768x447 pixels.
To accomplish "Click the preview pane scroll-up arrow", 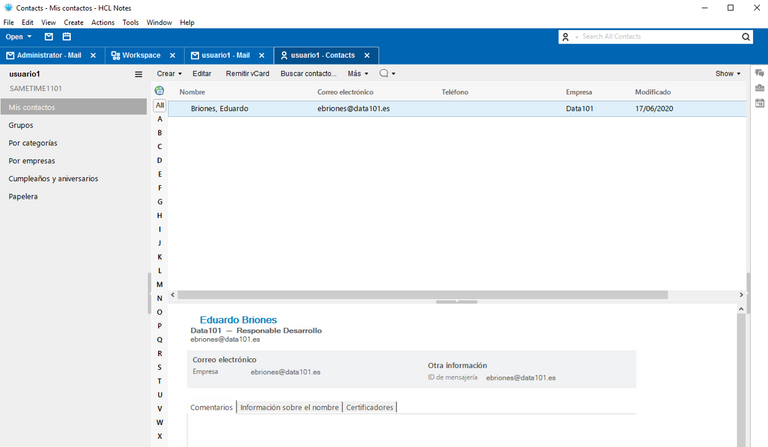I will 741,309.
